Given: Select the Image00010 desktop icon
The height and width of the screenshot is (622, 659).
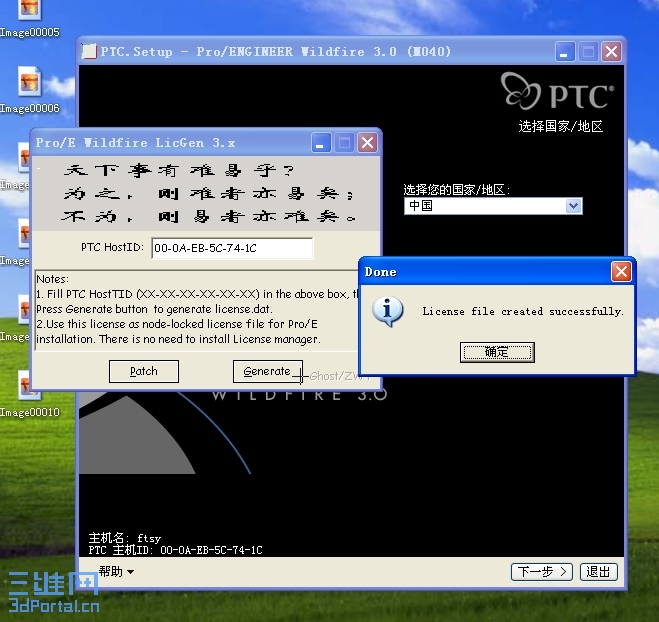Looking at the screenshot, I should [29, 395].
